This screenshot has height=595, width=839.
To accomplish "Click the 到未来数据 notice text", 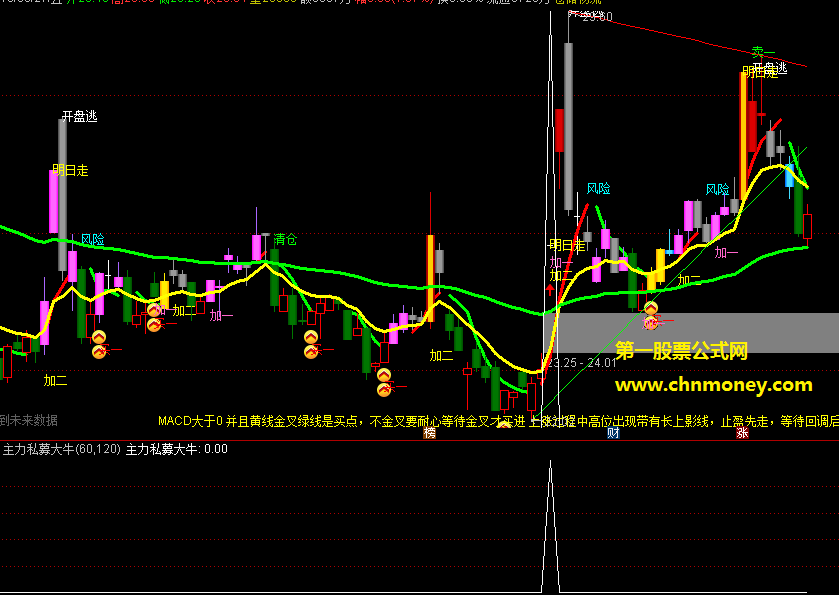I will (x=28, y=421).
